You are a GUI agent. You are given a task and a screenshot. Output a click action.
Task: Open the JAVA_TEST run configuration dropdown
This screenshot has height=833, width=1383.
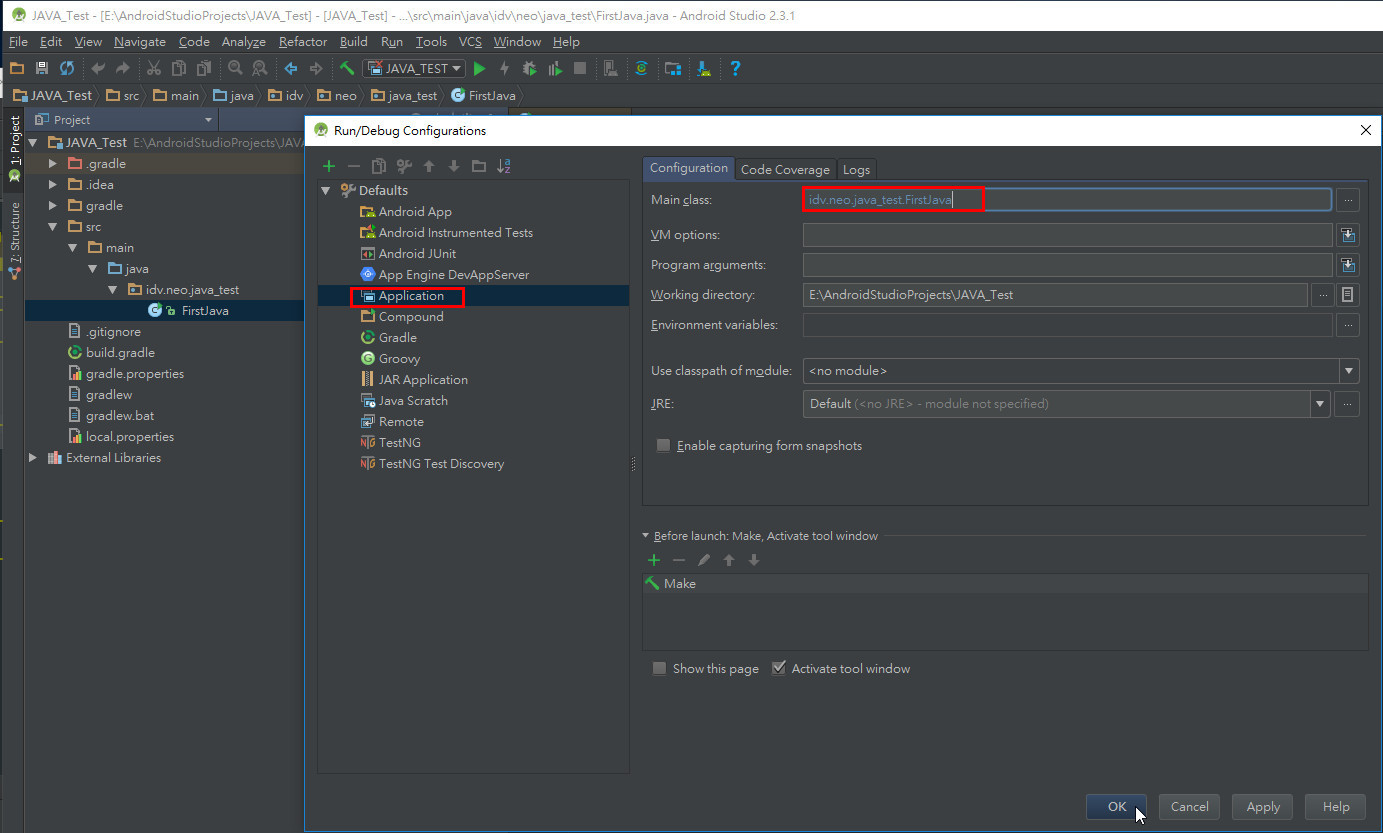pyautogui.click(x=414, y=69)
